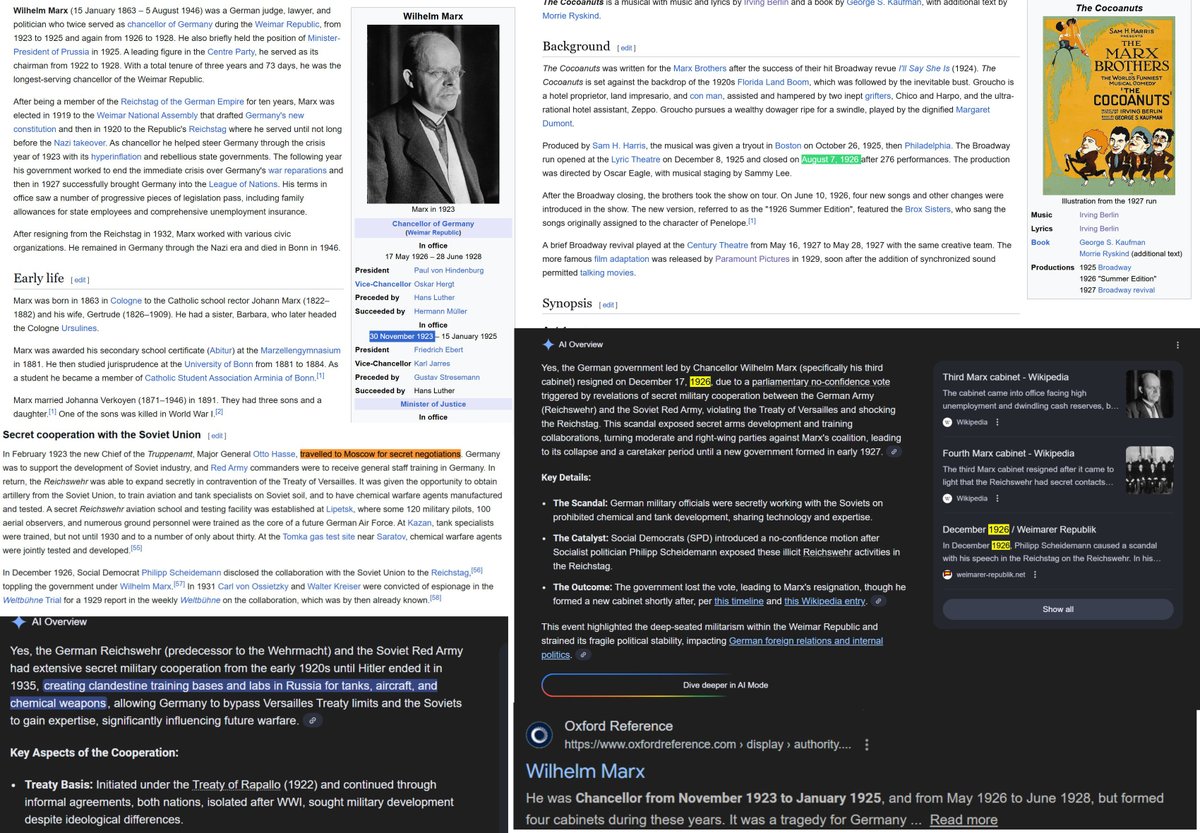
Task: Click the link chip after 'this Wikipedia entry'
Action: (x=878, y=601)
